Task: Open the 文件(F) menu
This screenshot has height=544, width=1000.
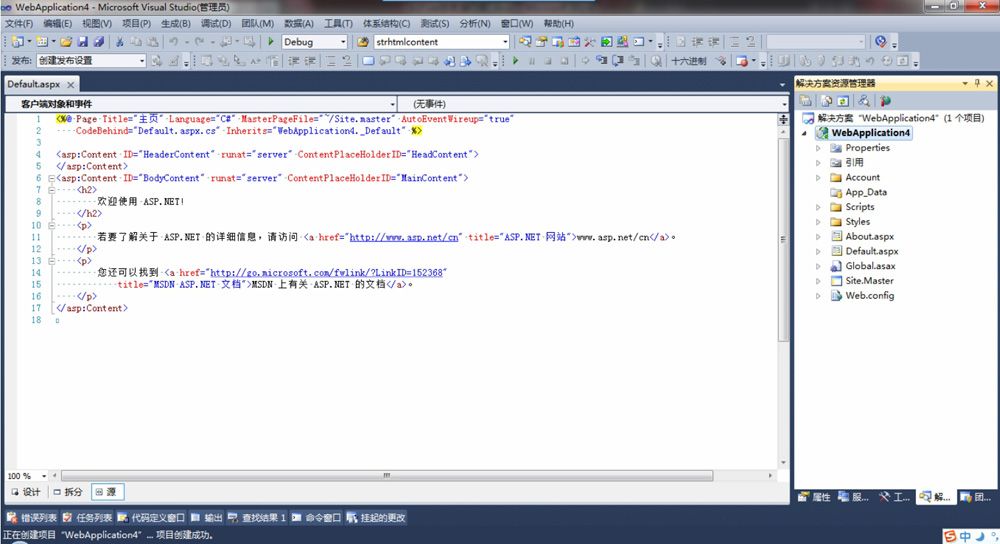Action: point(19,24)
